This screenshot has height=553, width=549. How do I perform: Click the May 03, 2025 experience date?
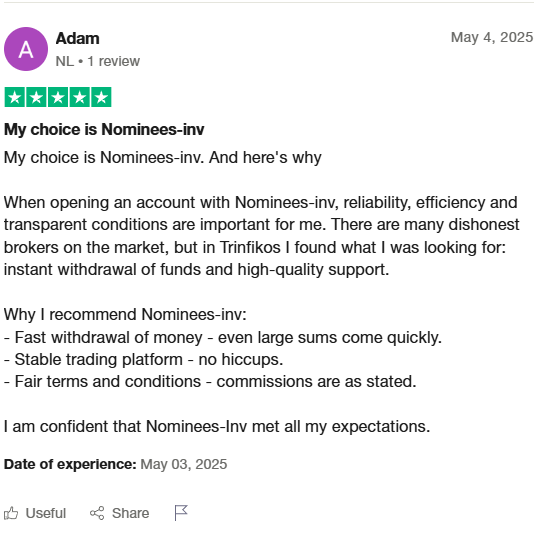[x=184, y=464]
